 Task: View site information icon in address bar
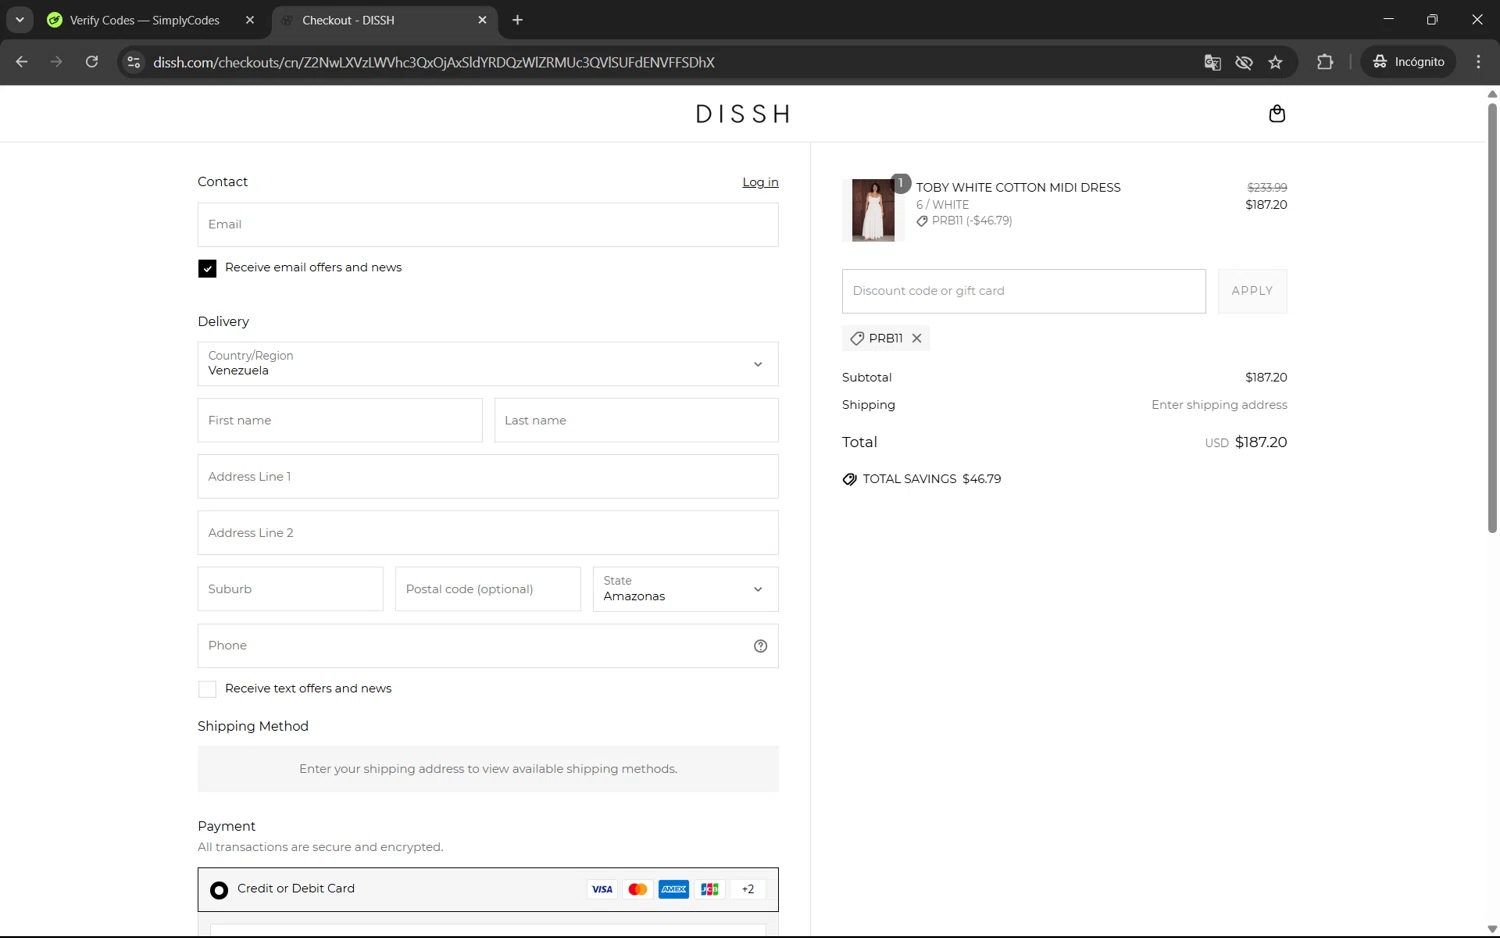[x=133, y=62]
